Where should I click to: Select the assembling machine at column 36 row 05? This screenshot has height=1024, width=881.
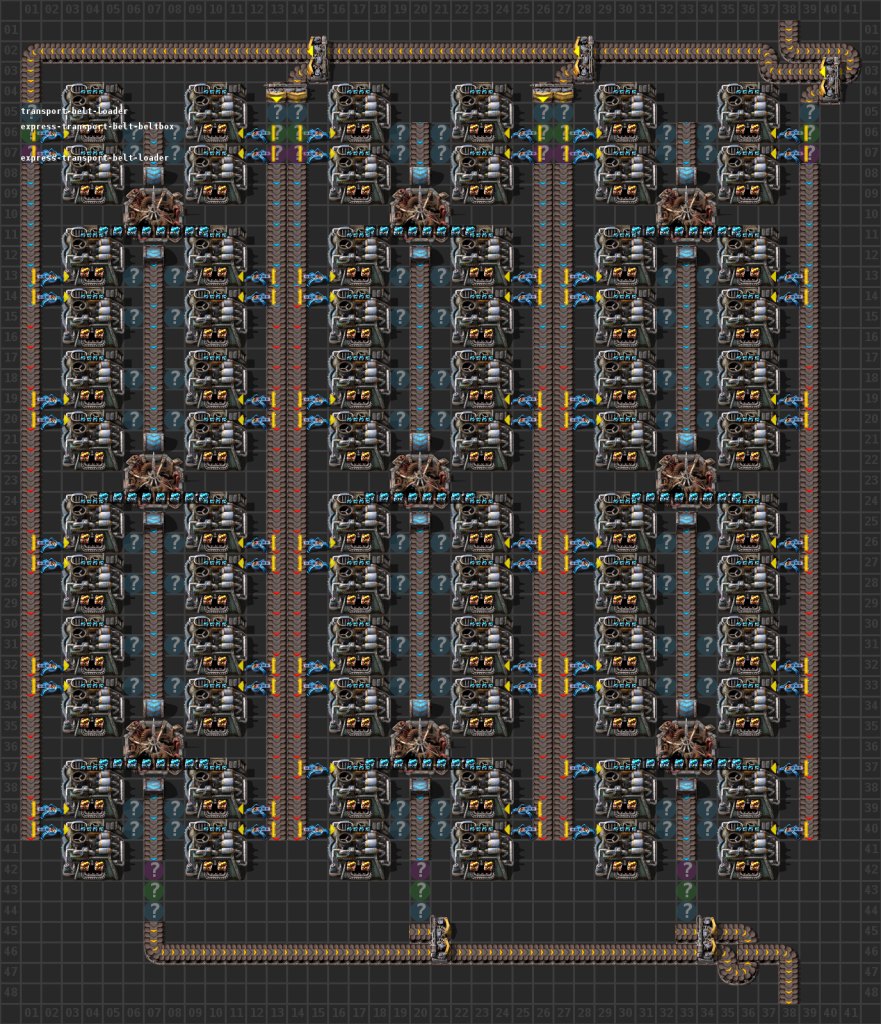pyautogui.click(x=748, y=112)
